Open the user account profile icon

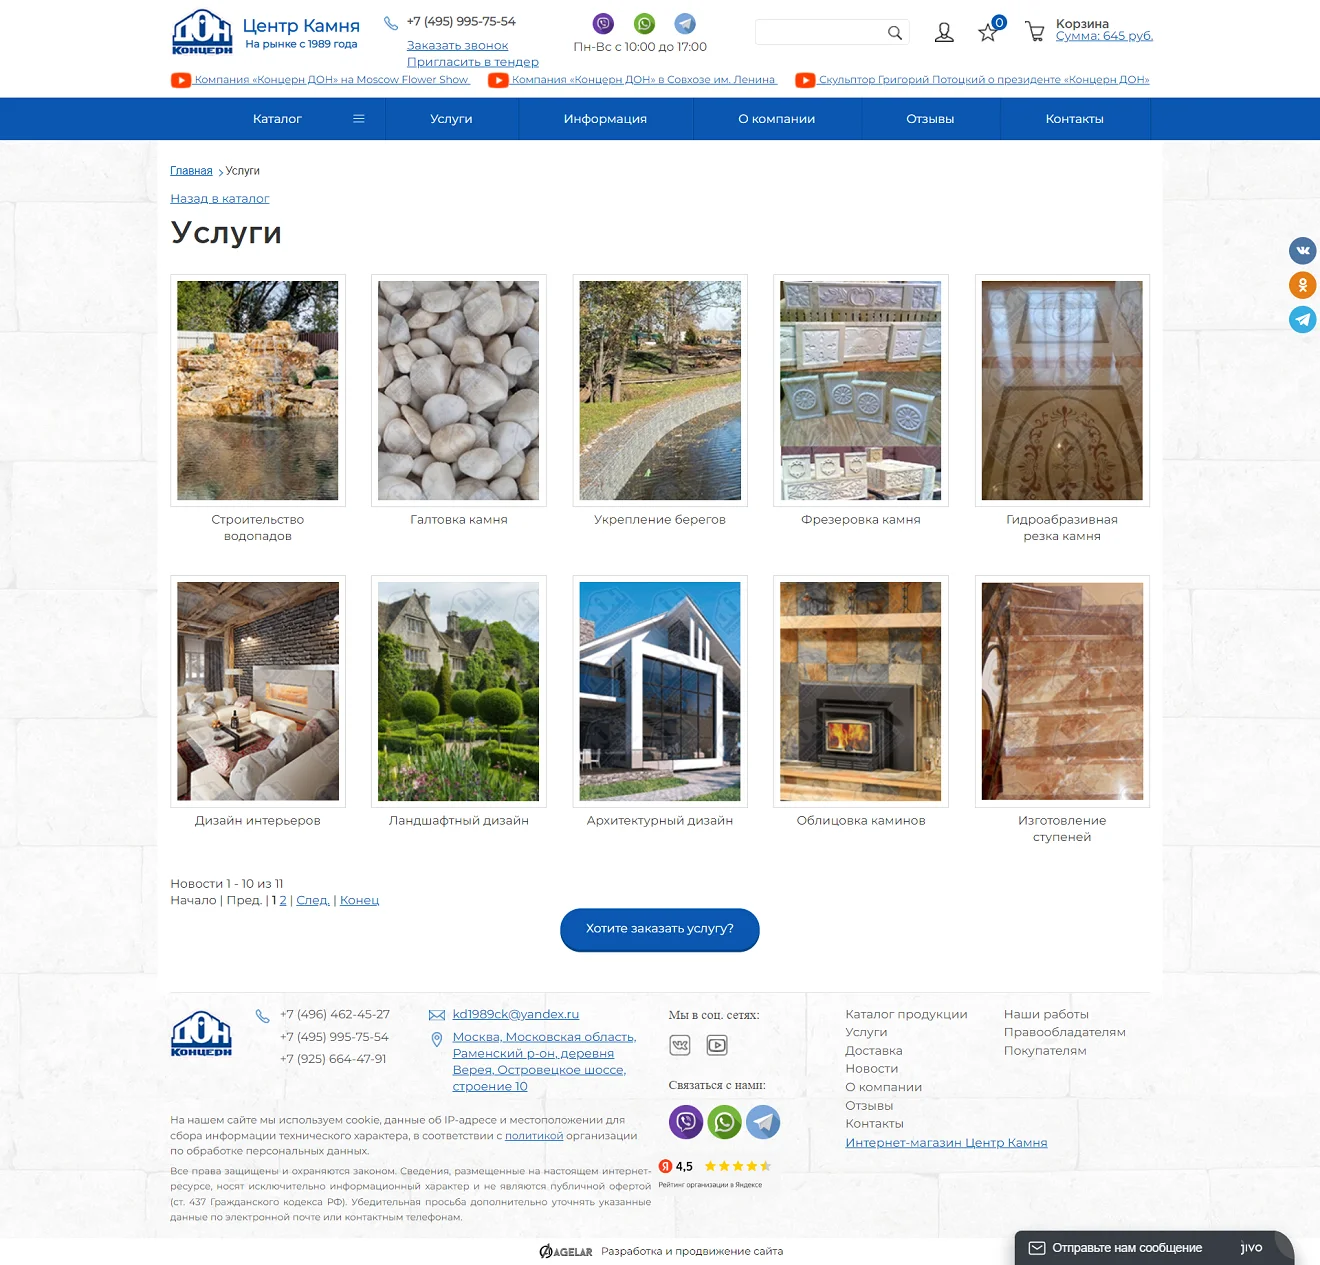pos(944,33)
